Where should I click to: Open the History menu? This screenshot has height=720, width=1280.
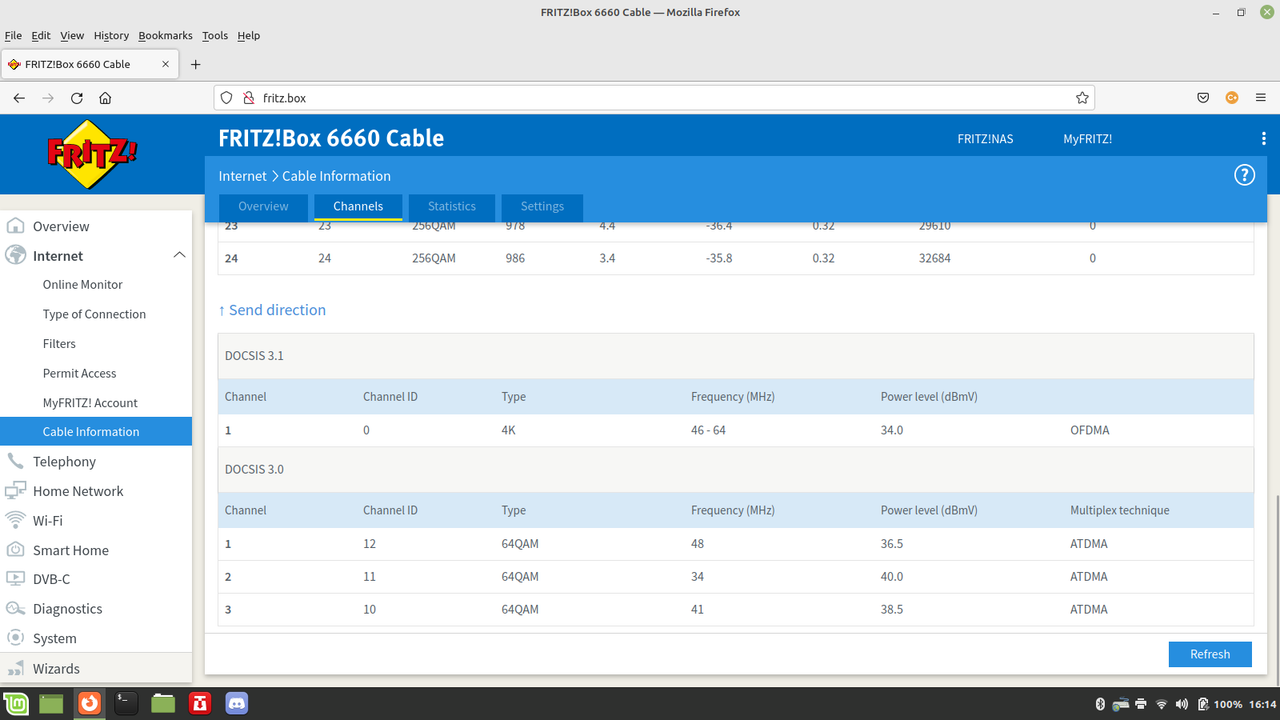coord(111,35)
